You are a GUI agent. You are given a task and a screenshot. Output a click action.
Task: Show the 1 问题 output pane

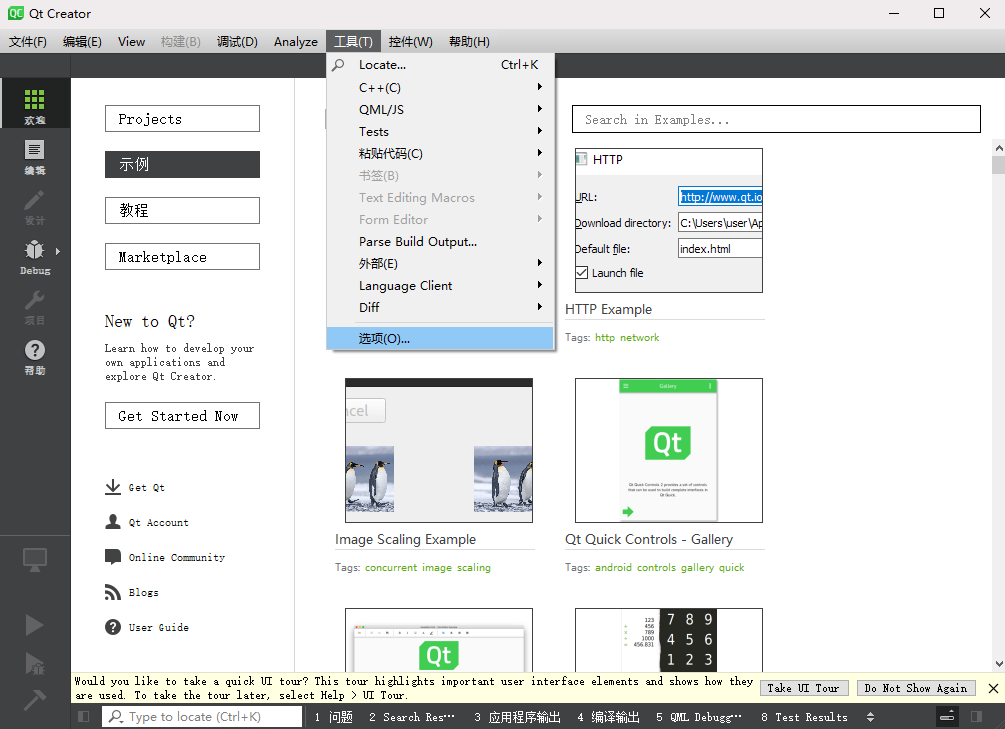(333, 717)
